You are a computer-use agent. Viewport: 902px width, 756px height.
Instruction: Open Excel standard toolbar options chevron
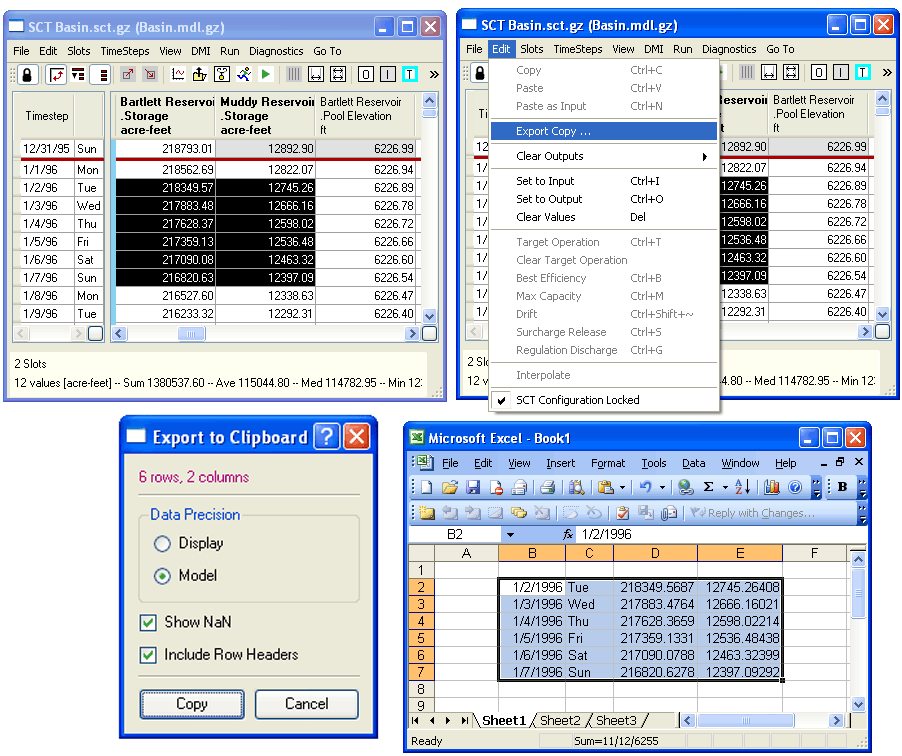coord(816,488)
